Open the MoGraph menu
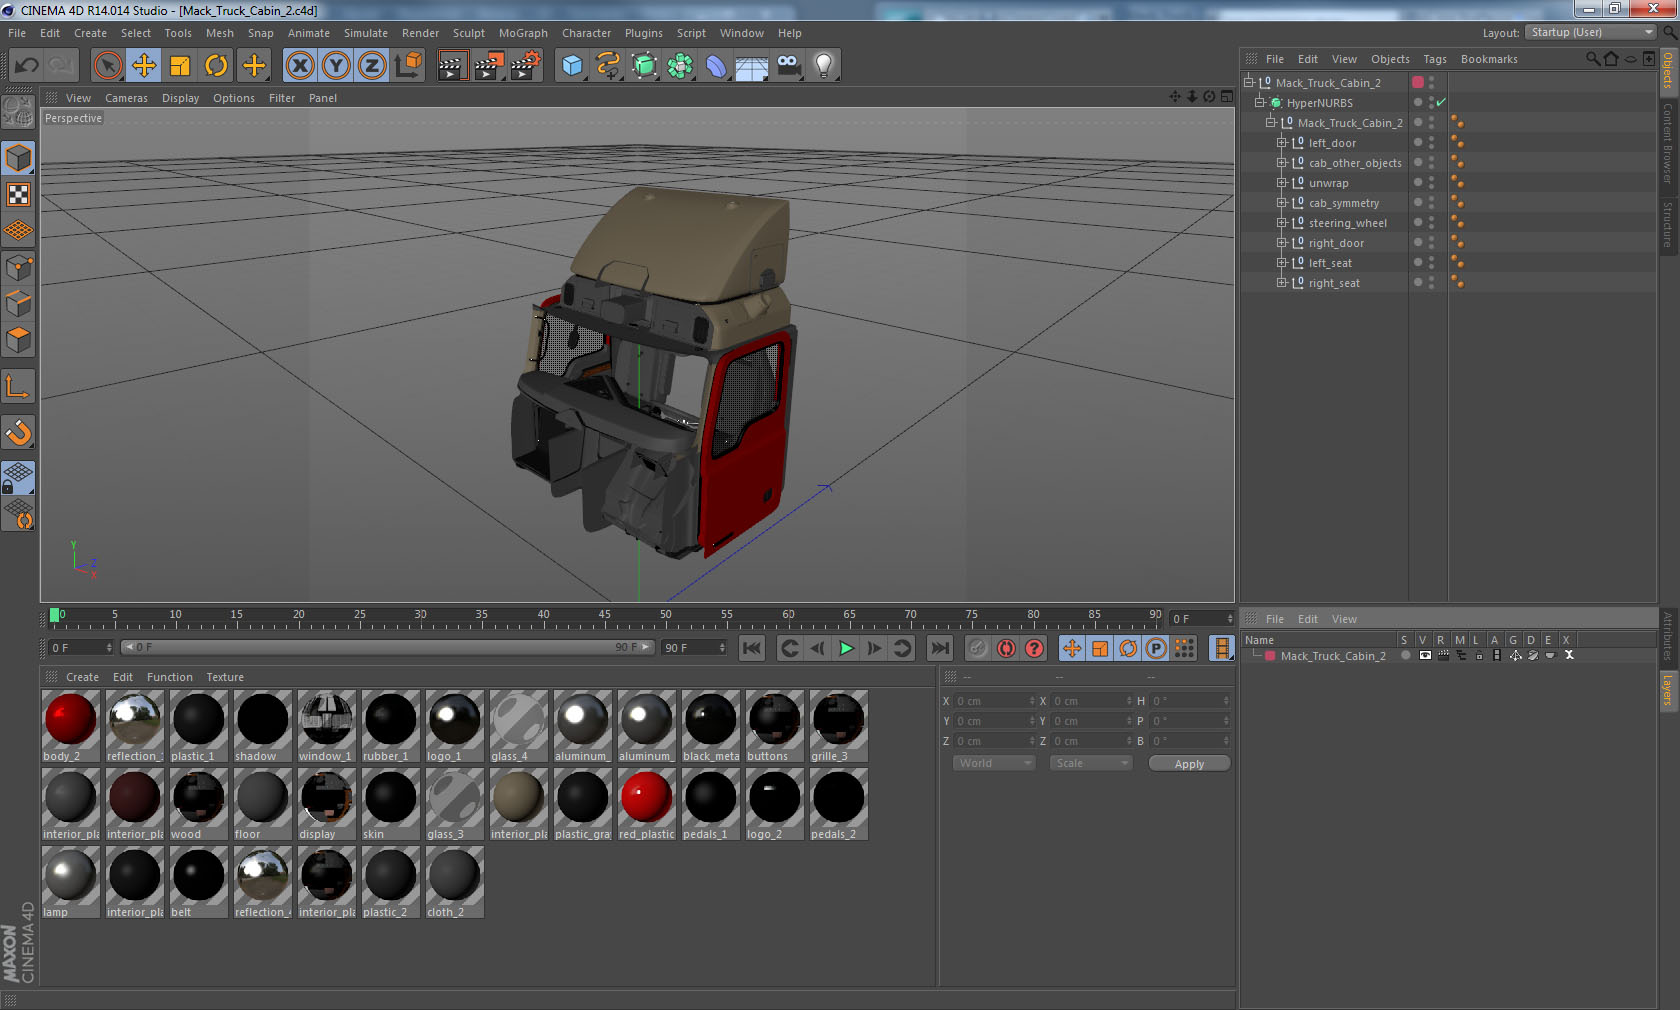 point(523,33)
